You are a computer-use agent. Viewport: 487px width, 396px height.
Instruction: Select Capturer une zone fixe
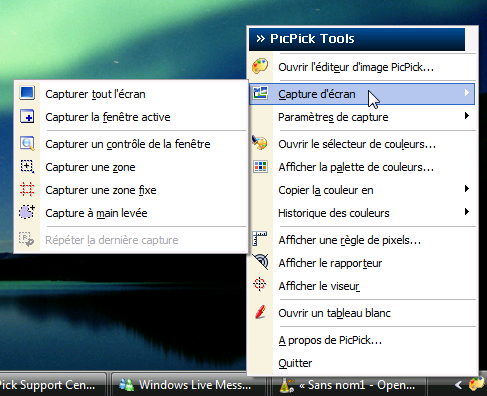click(x=131, y=190)
